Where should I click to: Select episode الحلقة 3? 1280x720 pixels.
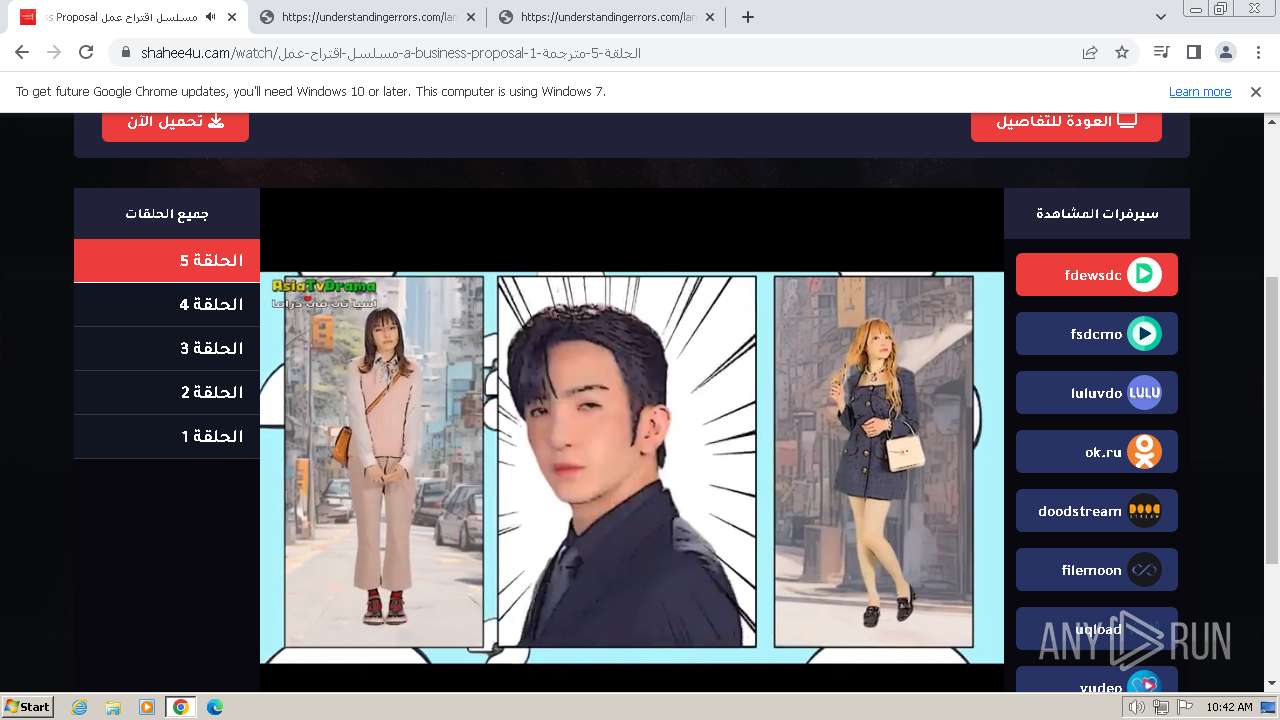pyautogui.click(x=167, y=348)
